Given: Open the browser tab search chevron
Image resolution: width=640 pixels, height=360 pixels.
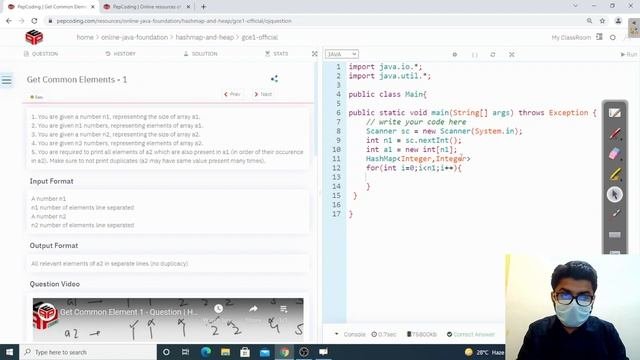Looking at the screenshot, I should click(576, 6).
